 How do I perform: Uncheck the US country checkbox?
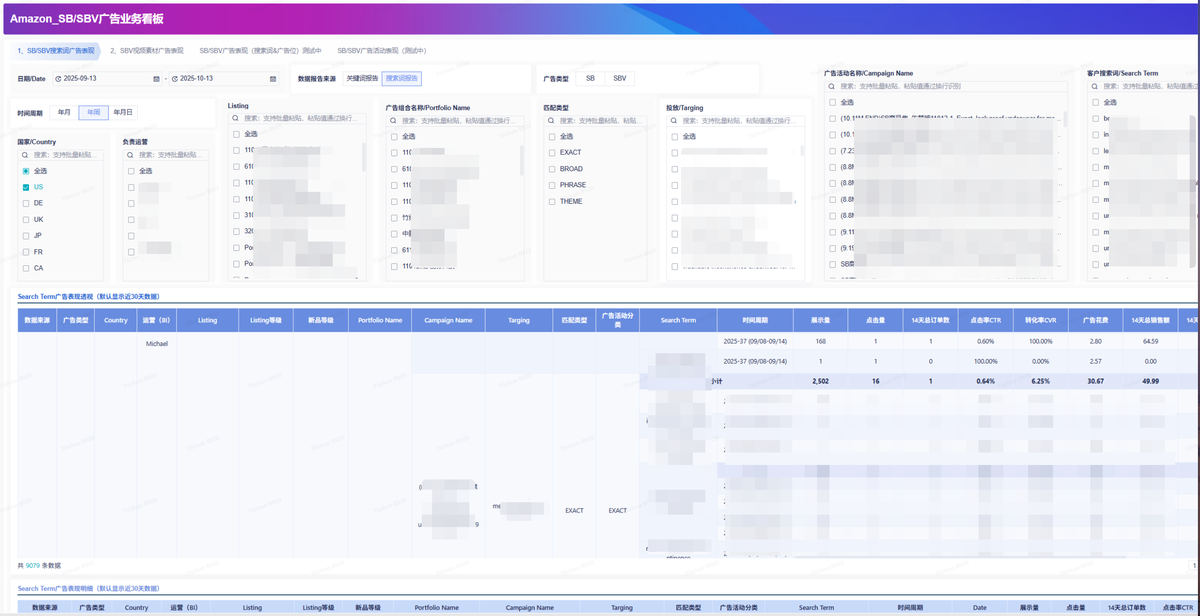click(26, 187)
